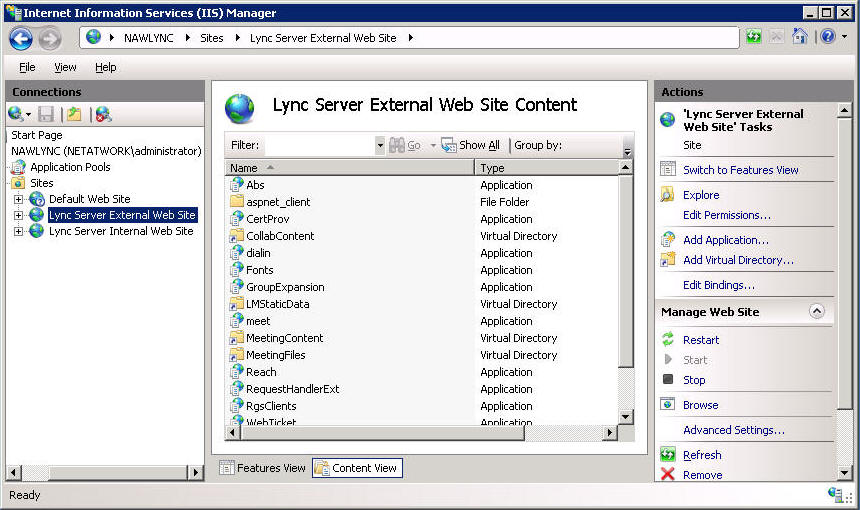This screenshot has width=860, height=510.
Task: Click the Abs application icon
Action: click(x=236, y=185)
